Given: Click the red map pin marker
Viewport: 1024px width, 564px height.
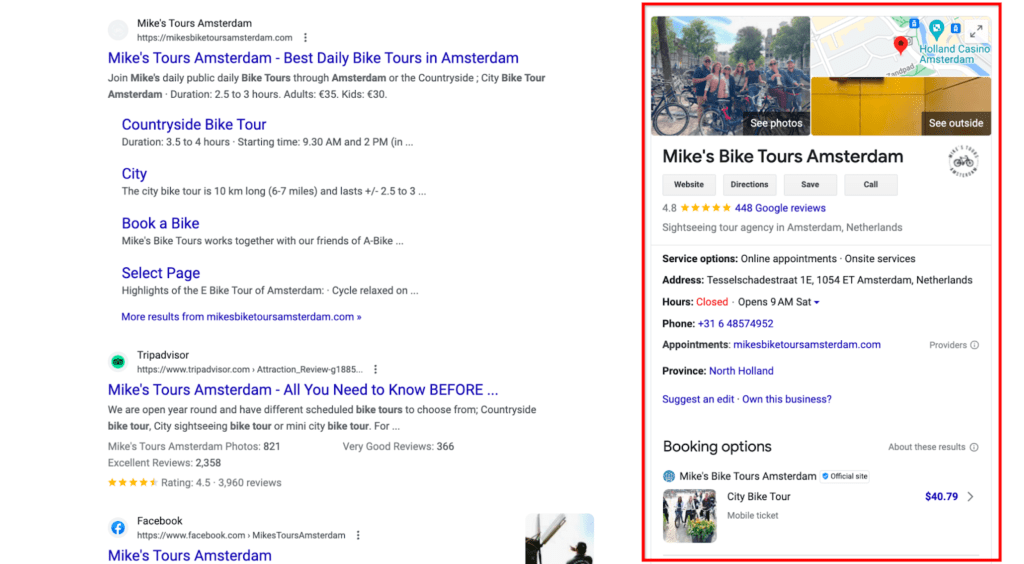Looking at the screenshot, I should coord(901,44).
